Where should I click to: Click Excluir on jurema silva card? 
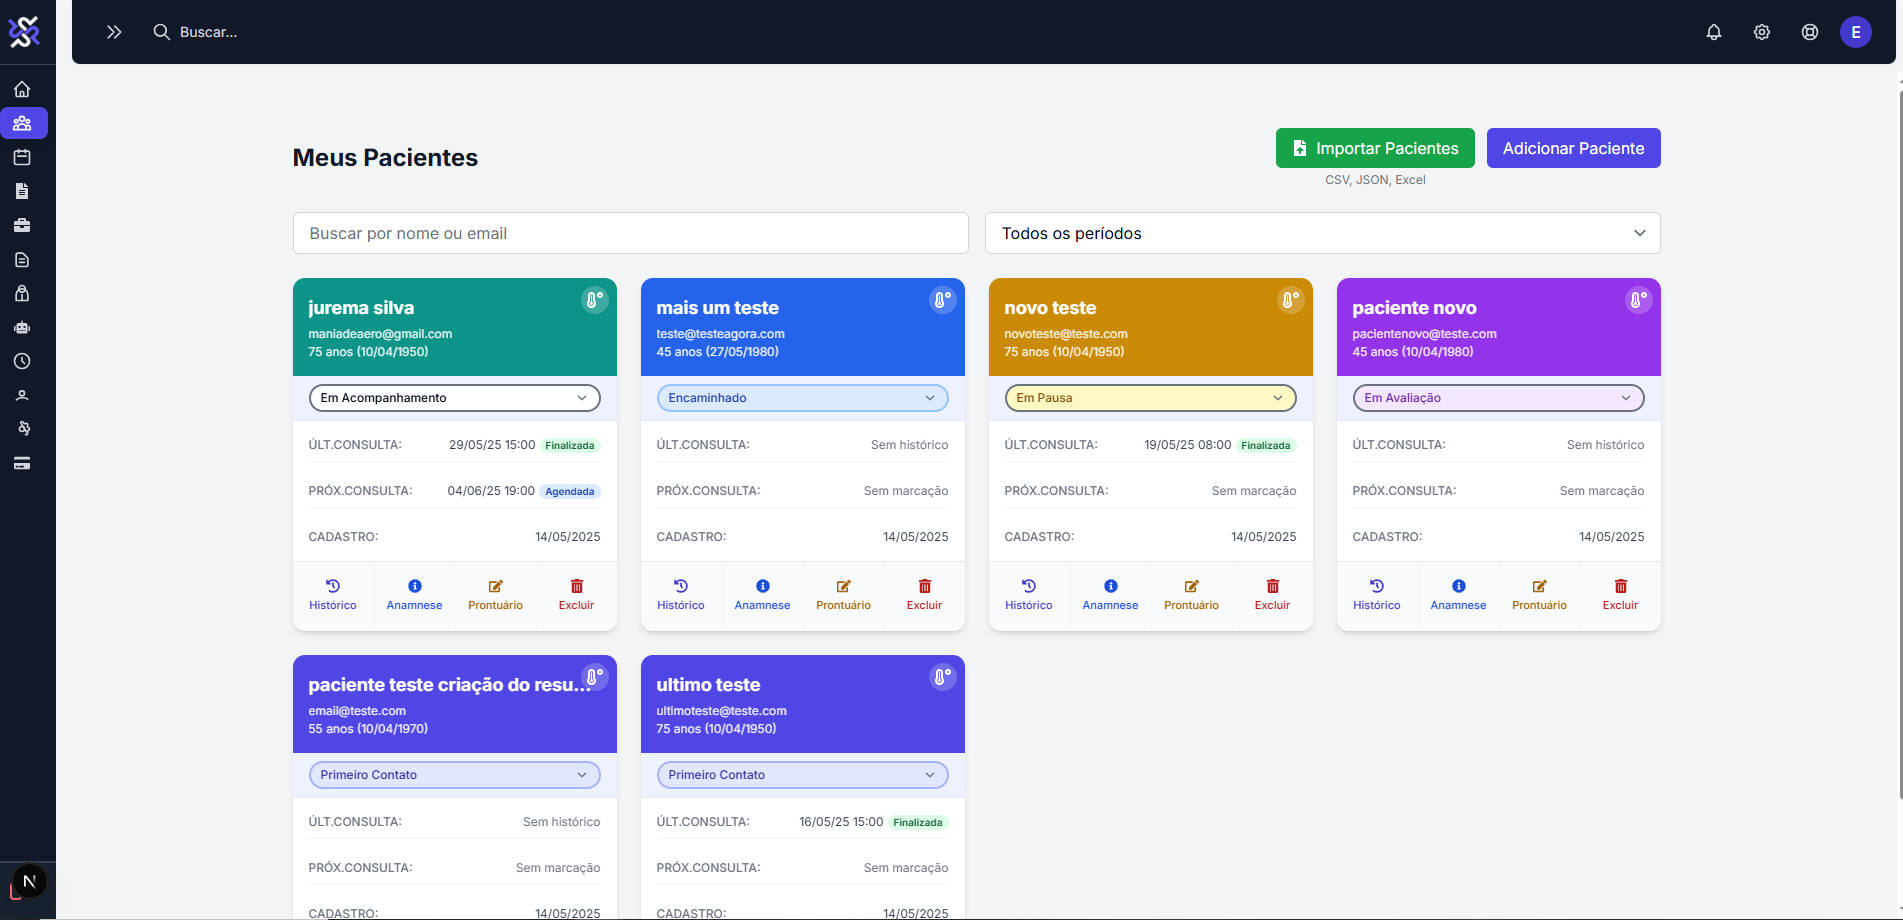click(576, 595)
